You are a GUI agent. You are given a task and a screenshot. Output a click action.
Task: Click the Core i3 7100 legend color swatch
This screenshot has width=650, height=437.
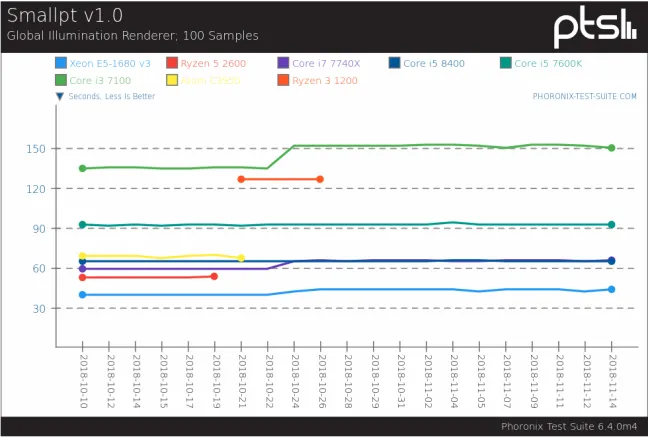61,80
